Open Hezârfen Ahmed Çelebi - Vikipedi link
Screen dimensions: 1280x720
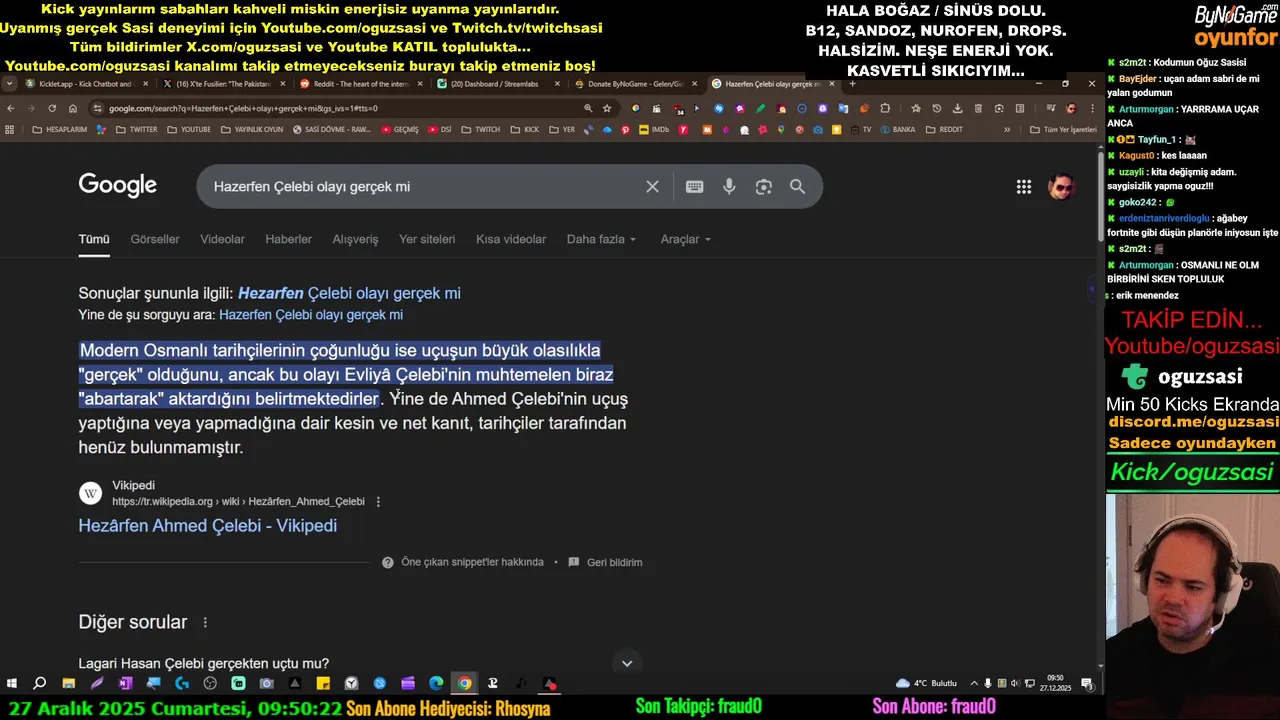(x=208, y=526)
